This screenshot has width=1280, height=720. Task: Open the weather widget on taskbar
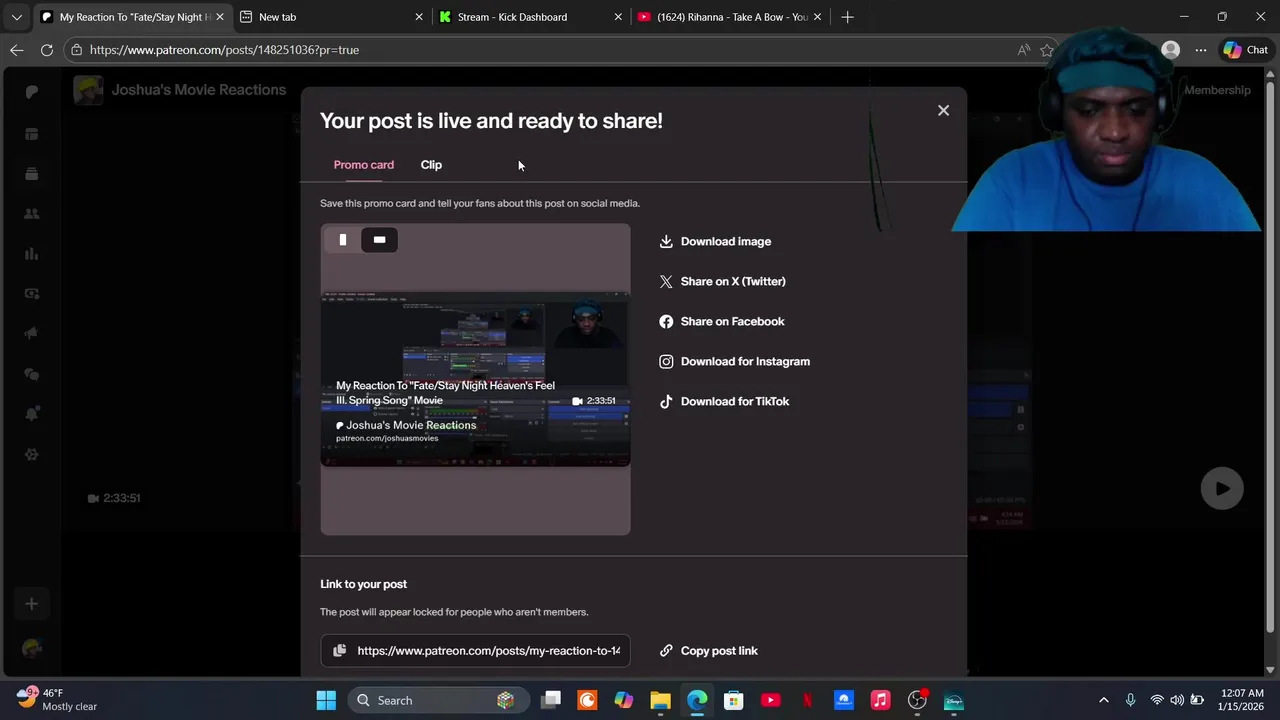(58, 699)
